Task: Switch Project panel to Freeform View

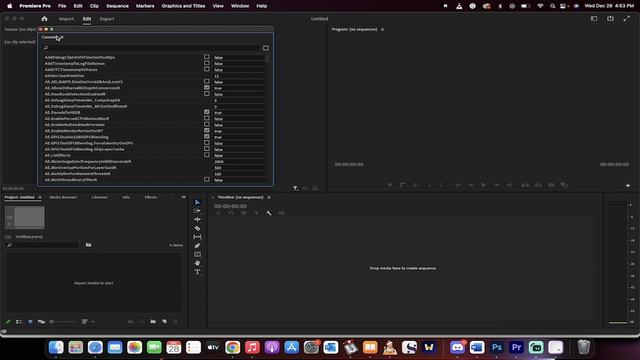Action: pyautogui.click(x=41, y=322)
